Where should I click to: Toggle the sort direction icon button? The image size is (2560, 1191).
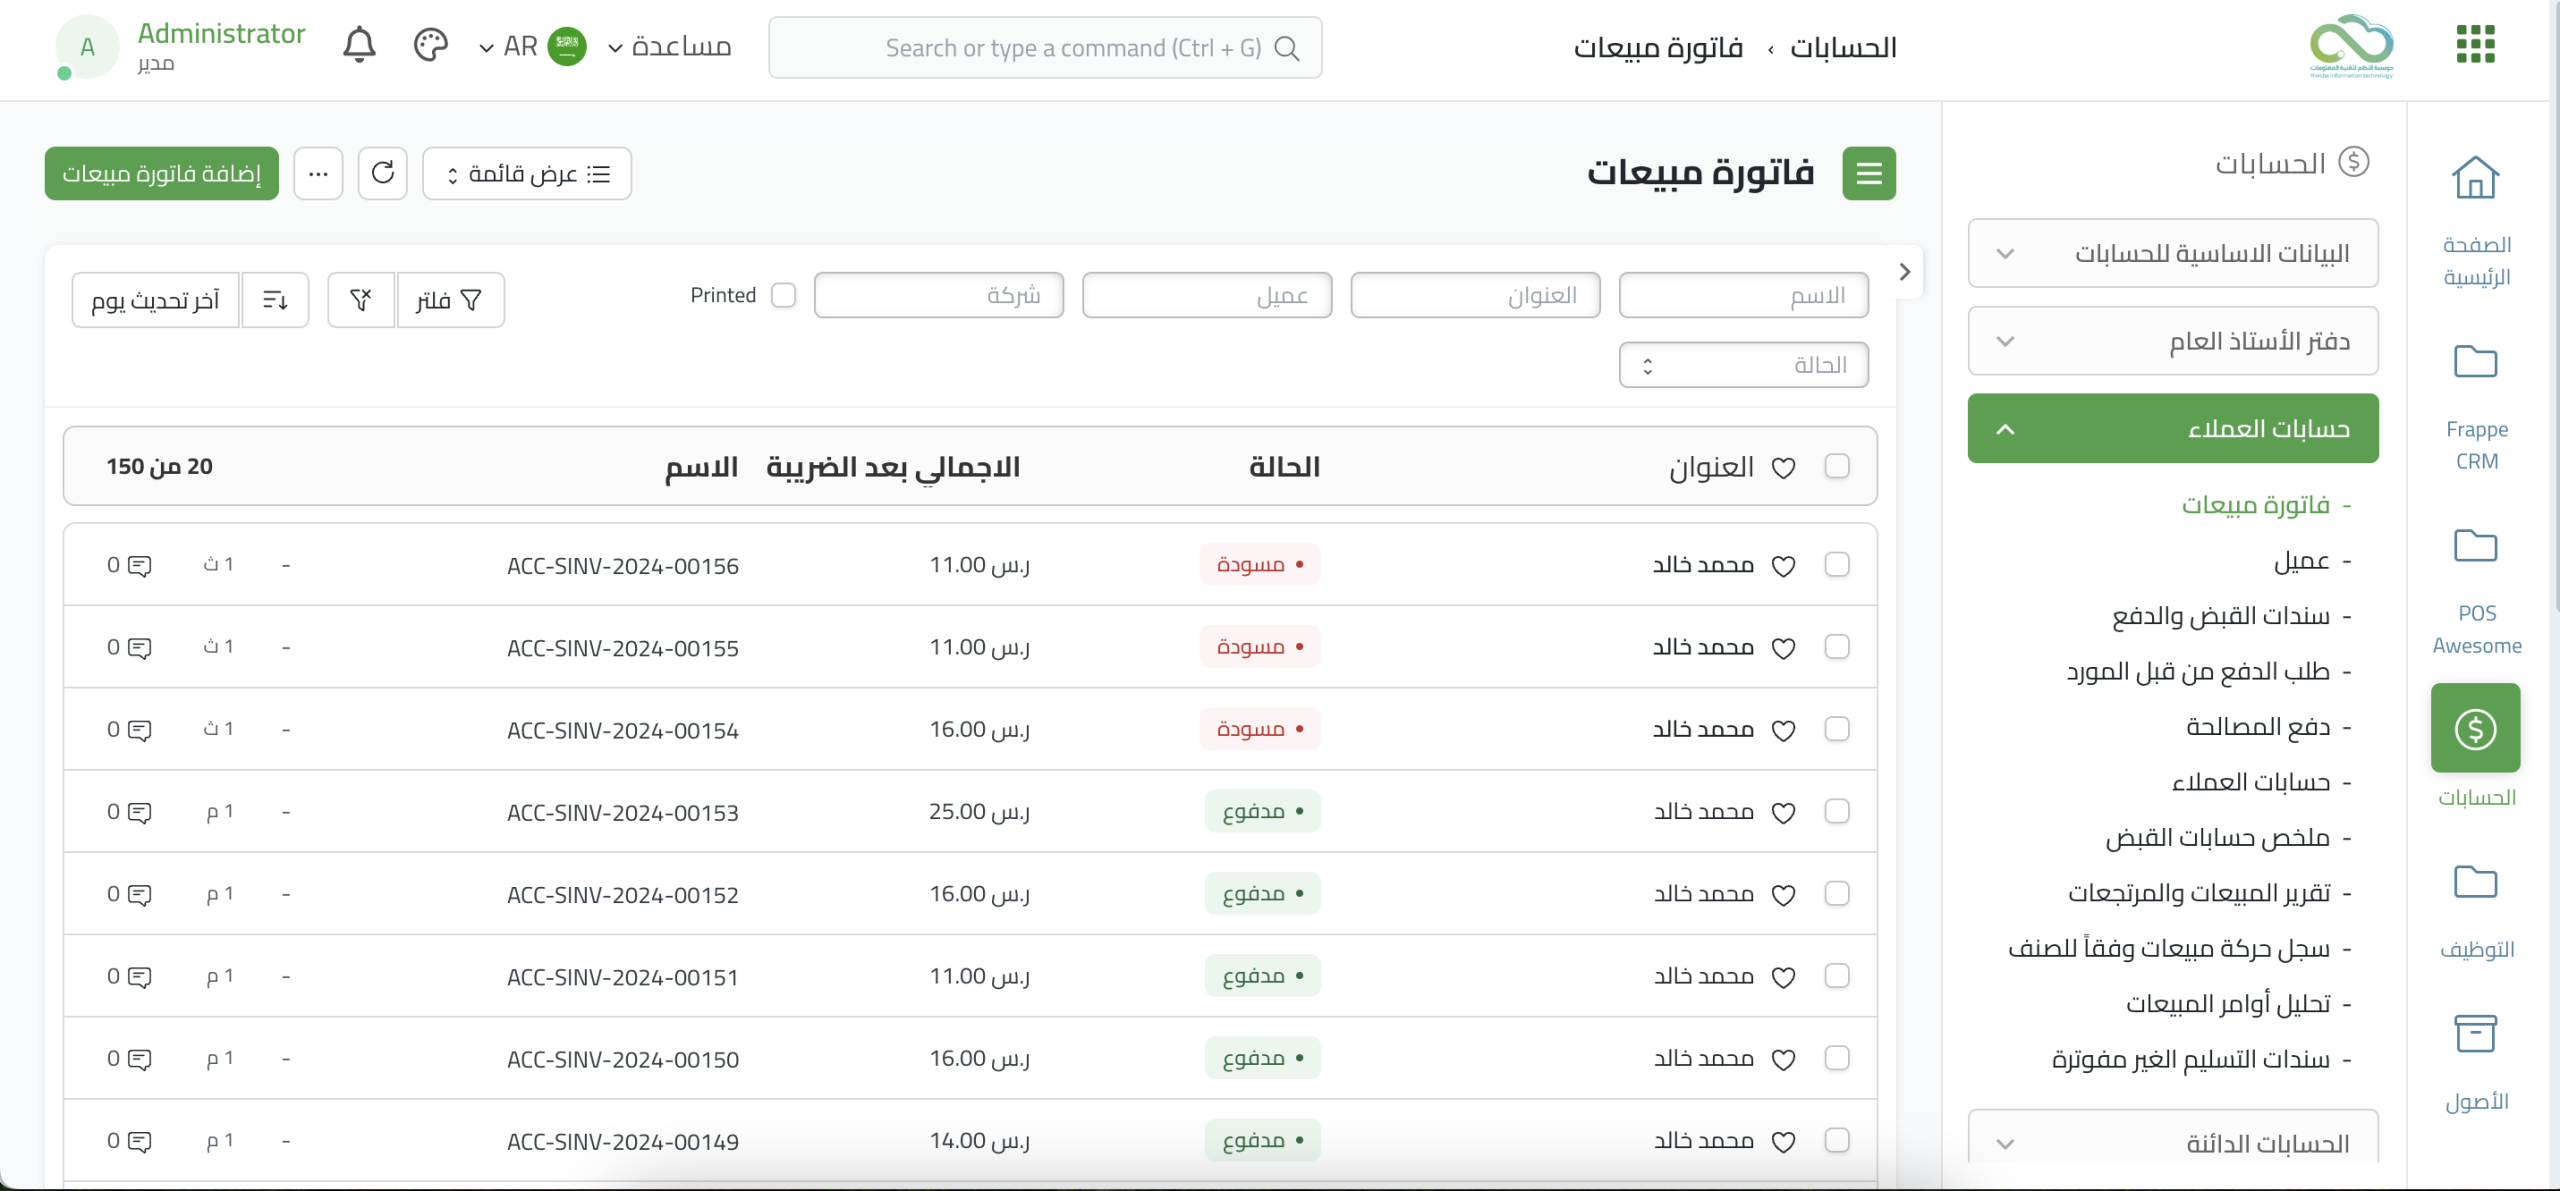point(275,299)
